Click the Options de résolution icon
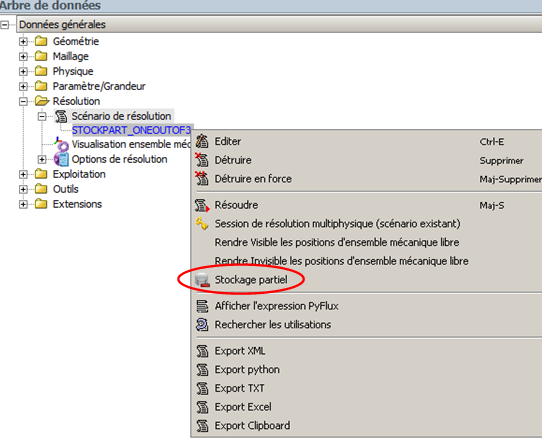 click(62, 159)
